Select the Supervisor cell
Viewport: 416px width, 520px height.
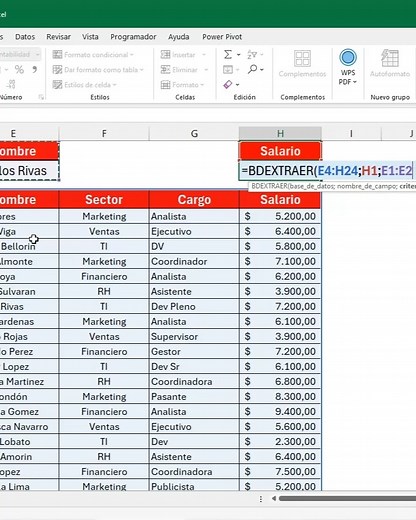coord(194,336)
